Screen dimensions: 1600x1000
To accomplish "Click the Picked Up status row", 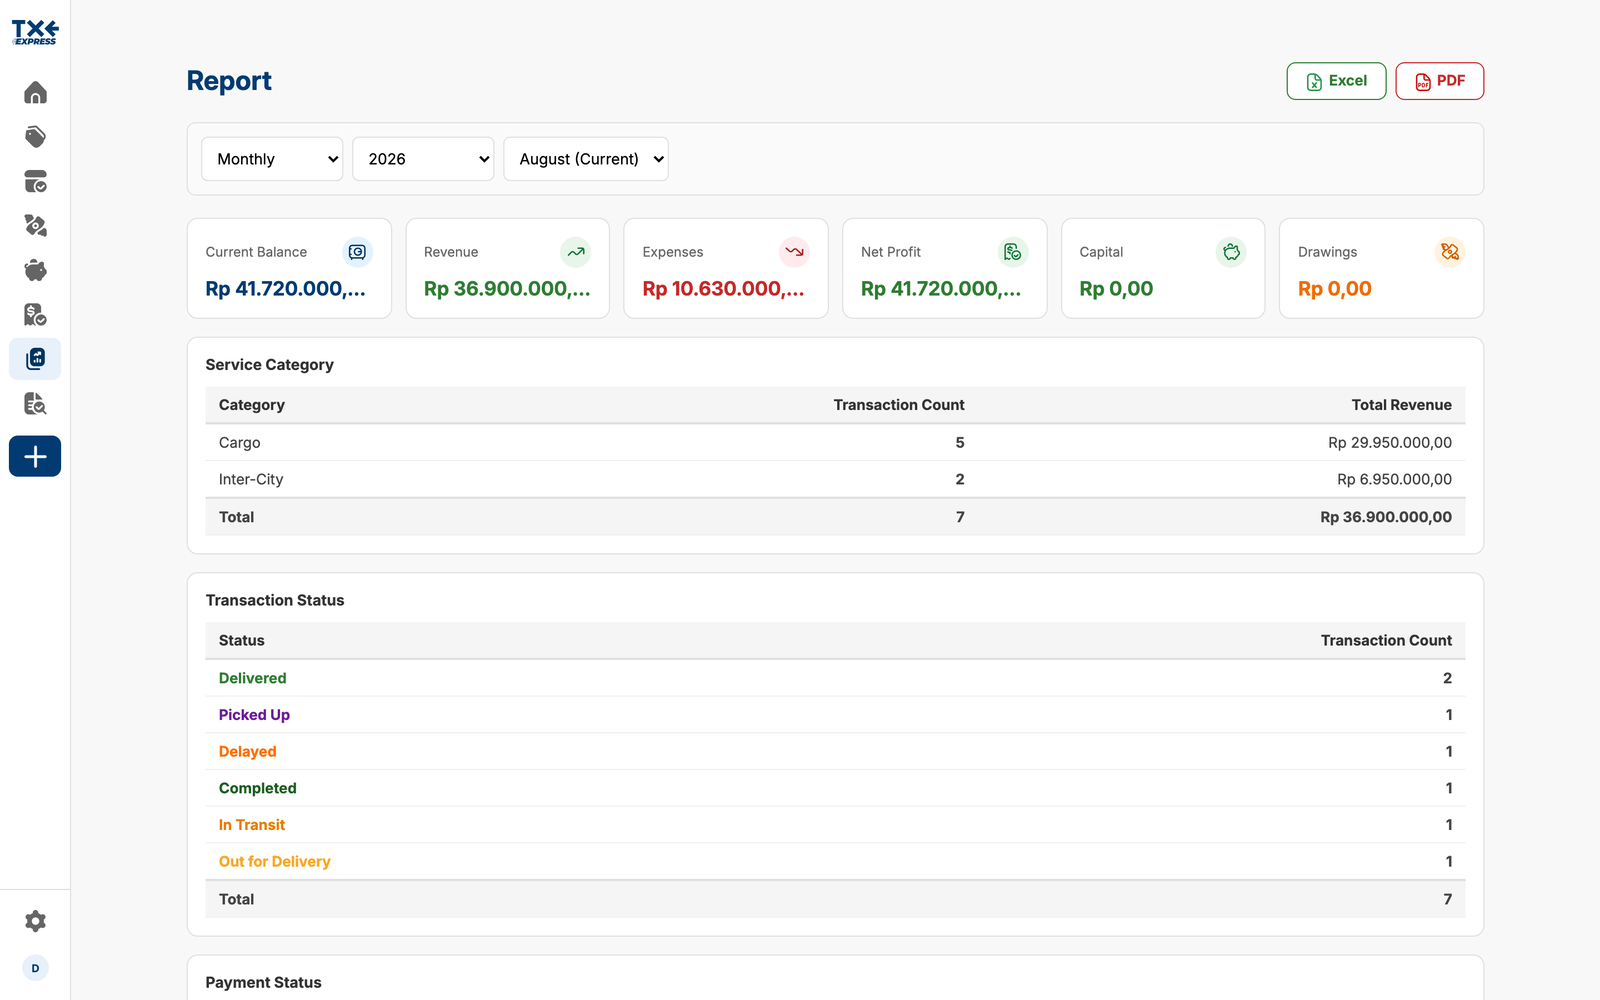I will click(835, 715).
